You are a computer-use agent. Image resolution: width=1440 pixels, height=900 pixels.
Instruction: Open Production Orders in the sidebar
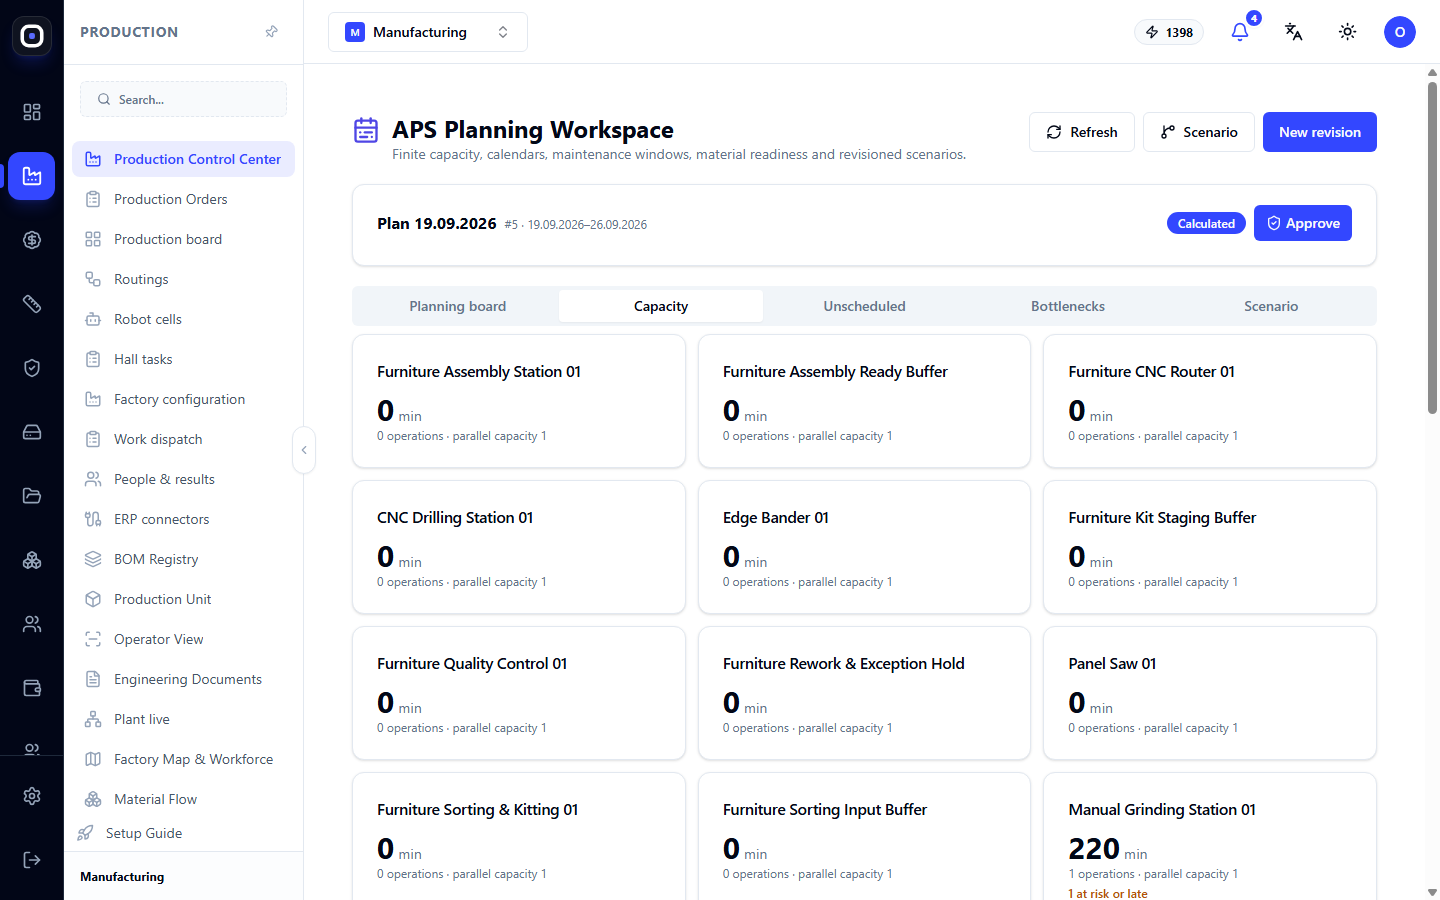click(183, 199)
